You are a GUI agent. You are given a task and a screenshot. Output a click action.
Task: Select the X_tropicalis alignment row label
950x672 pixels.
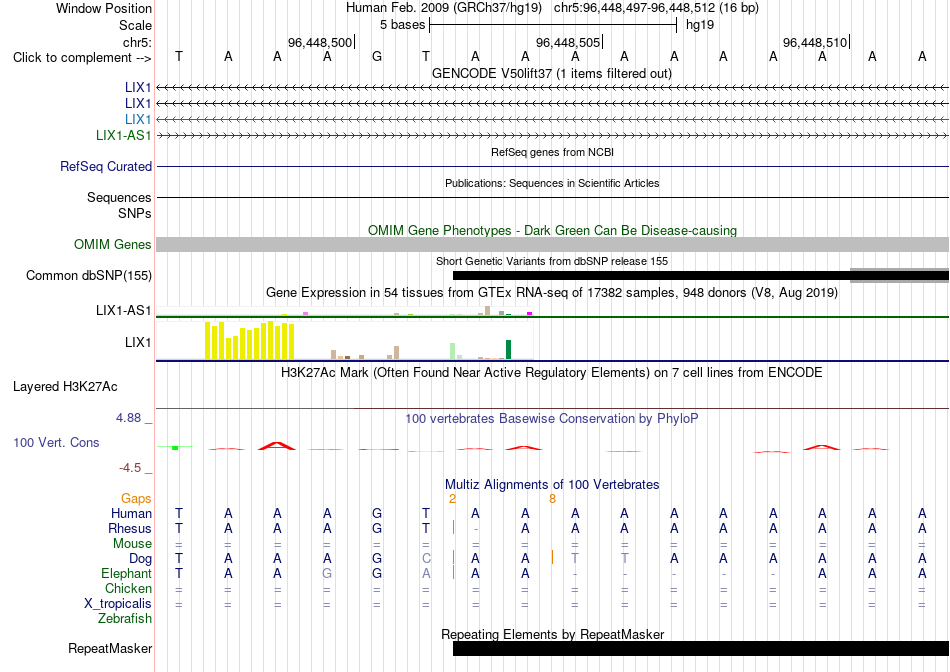(x=118, y=604)
